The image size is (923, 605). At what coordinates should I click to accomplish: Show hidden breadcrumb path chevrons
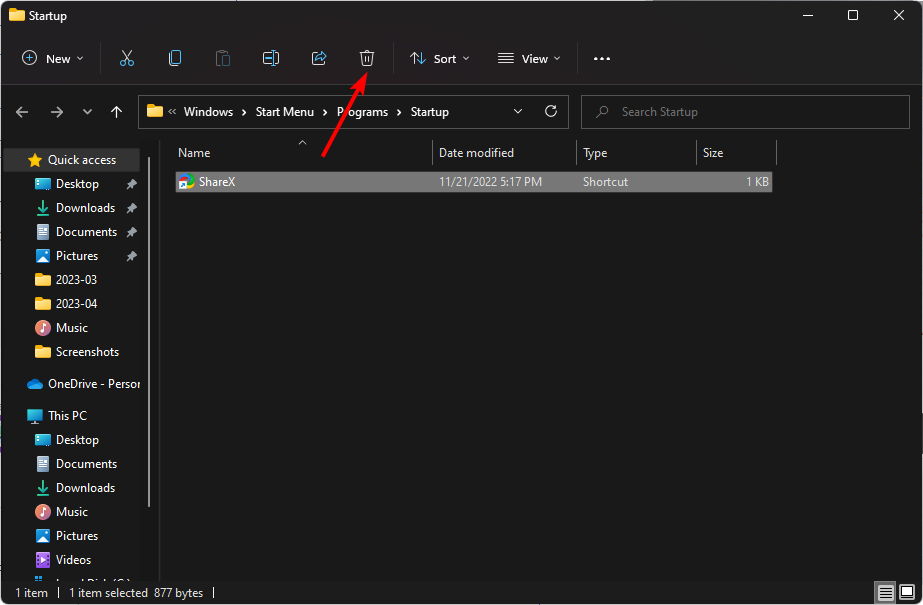172,111
